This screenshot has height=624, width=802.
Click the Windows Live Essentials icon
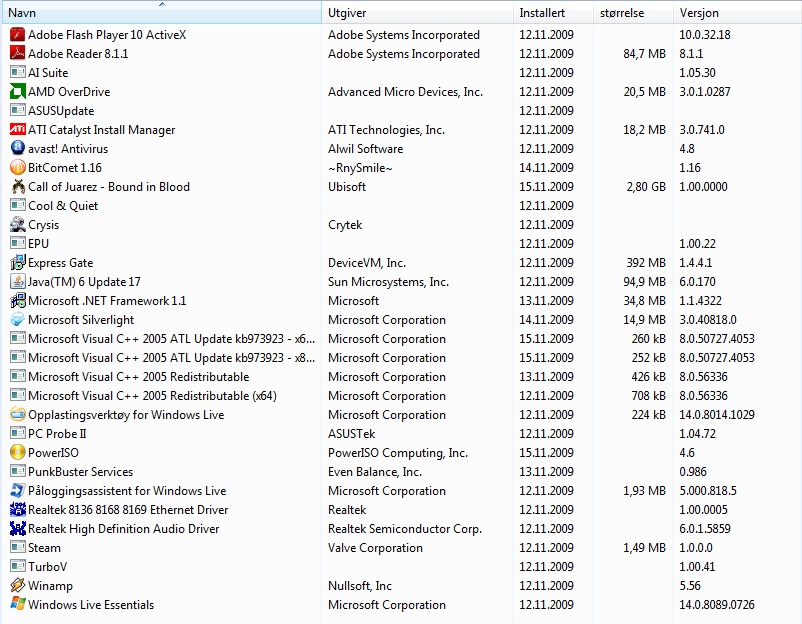[17, 605]
